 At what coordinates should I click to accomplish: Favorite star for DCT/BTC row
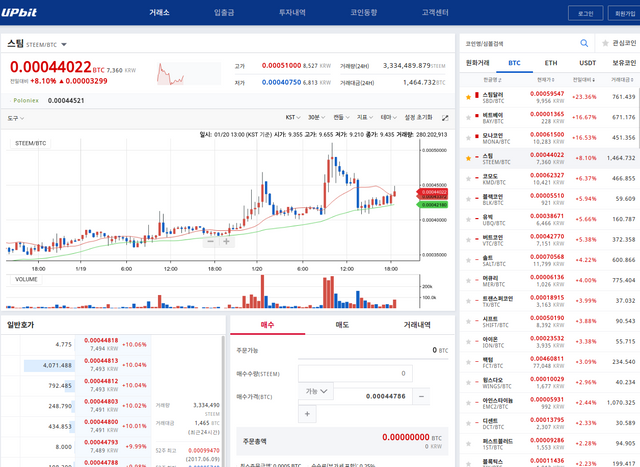(468, 424)
